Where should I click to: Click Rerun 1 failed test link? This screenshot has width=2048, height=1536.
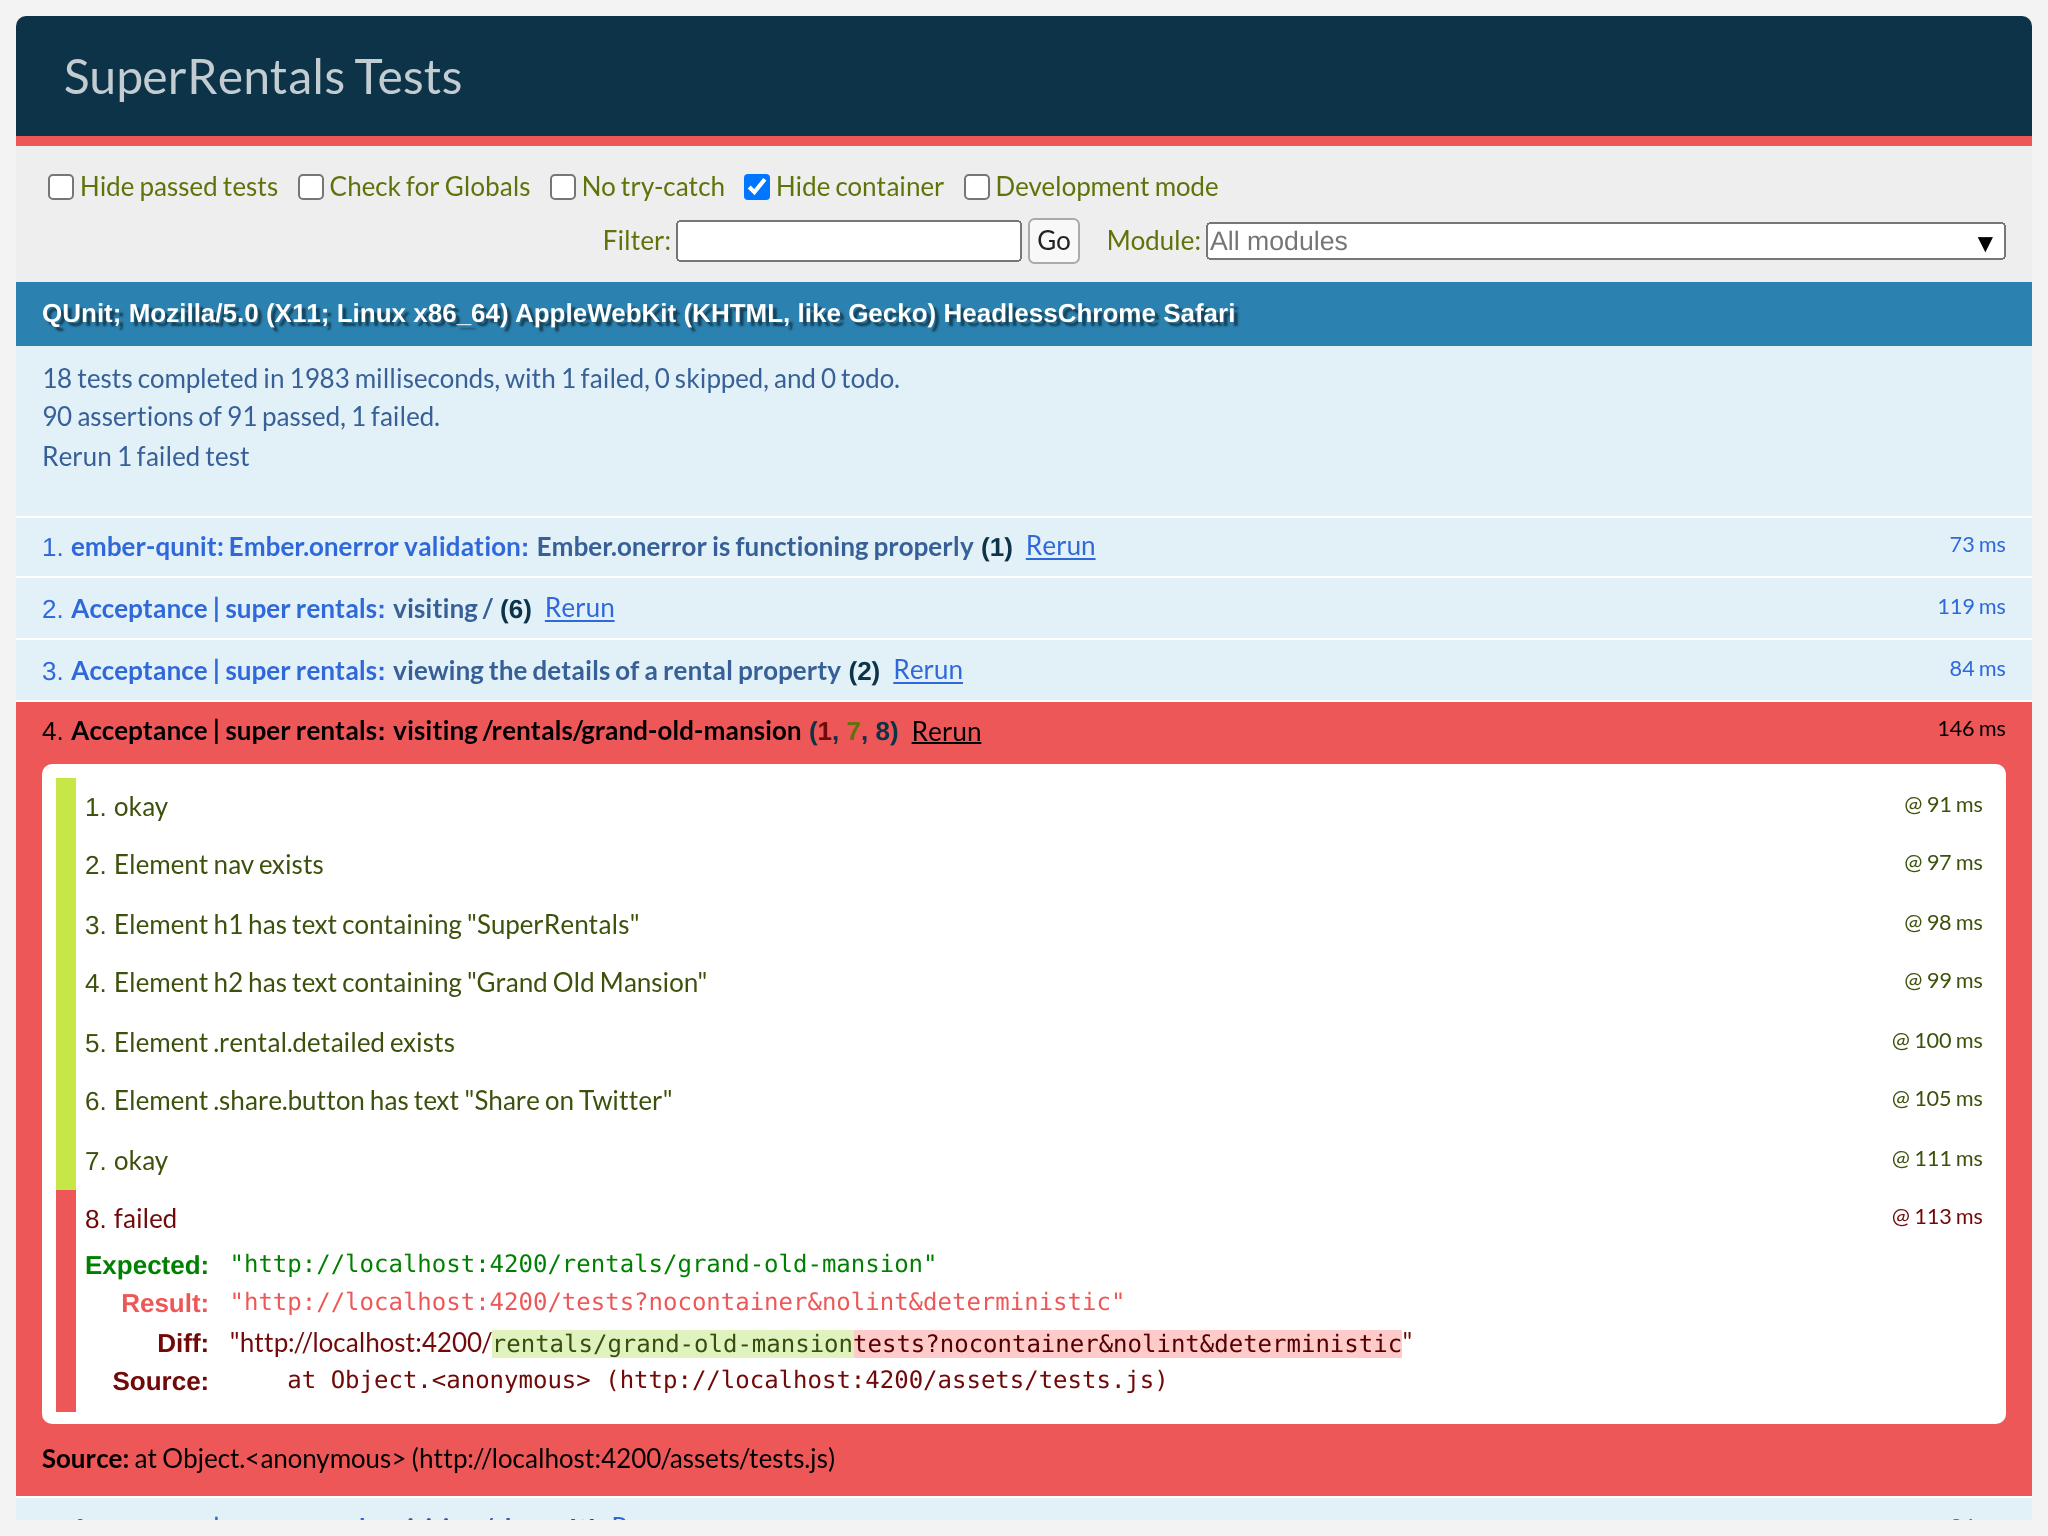pyautogui.click(x=145, y=457)
